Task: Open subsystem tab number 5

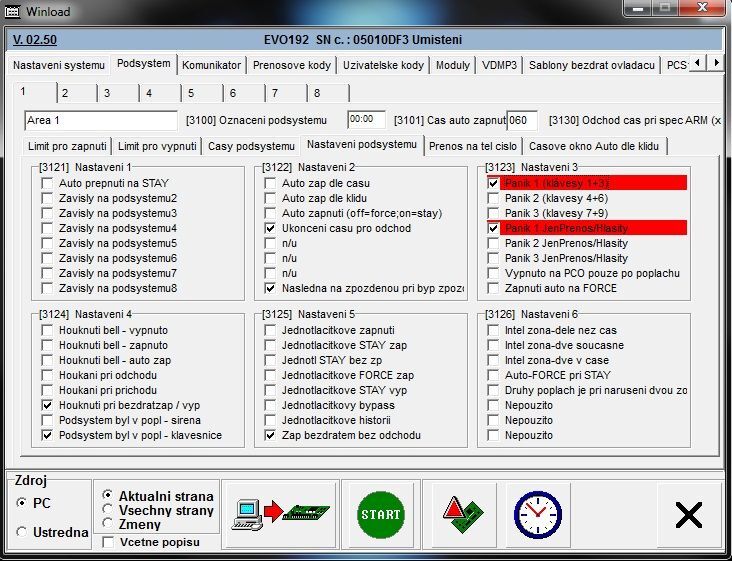Action: tap(190, 93)
